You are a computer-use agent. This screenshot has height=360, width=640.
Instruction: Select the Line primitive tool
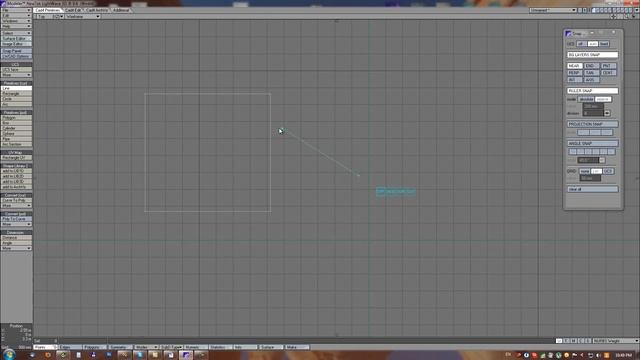click(16, 88)
